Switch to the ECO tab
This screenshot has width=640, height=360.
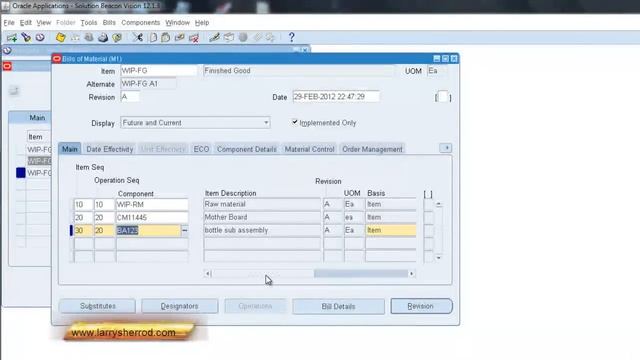(201, 149)
